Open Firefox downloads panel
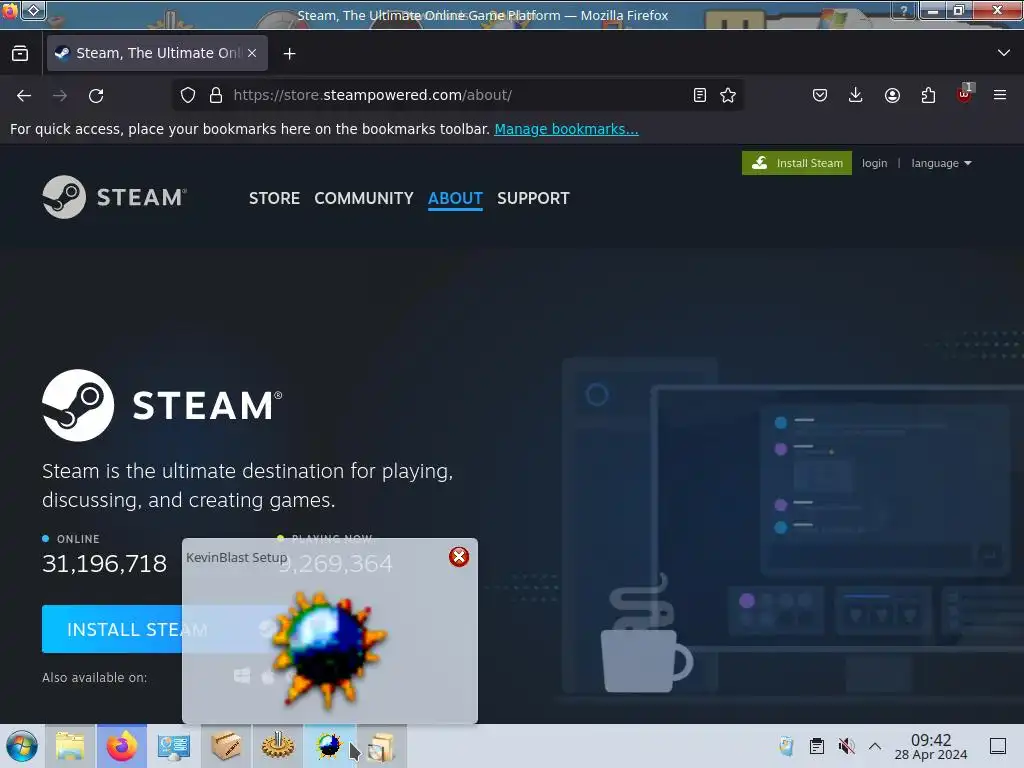1024x768 pixels. pos(856,95)
